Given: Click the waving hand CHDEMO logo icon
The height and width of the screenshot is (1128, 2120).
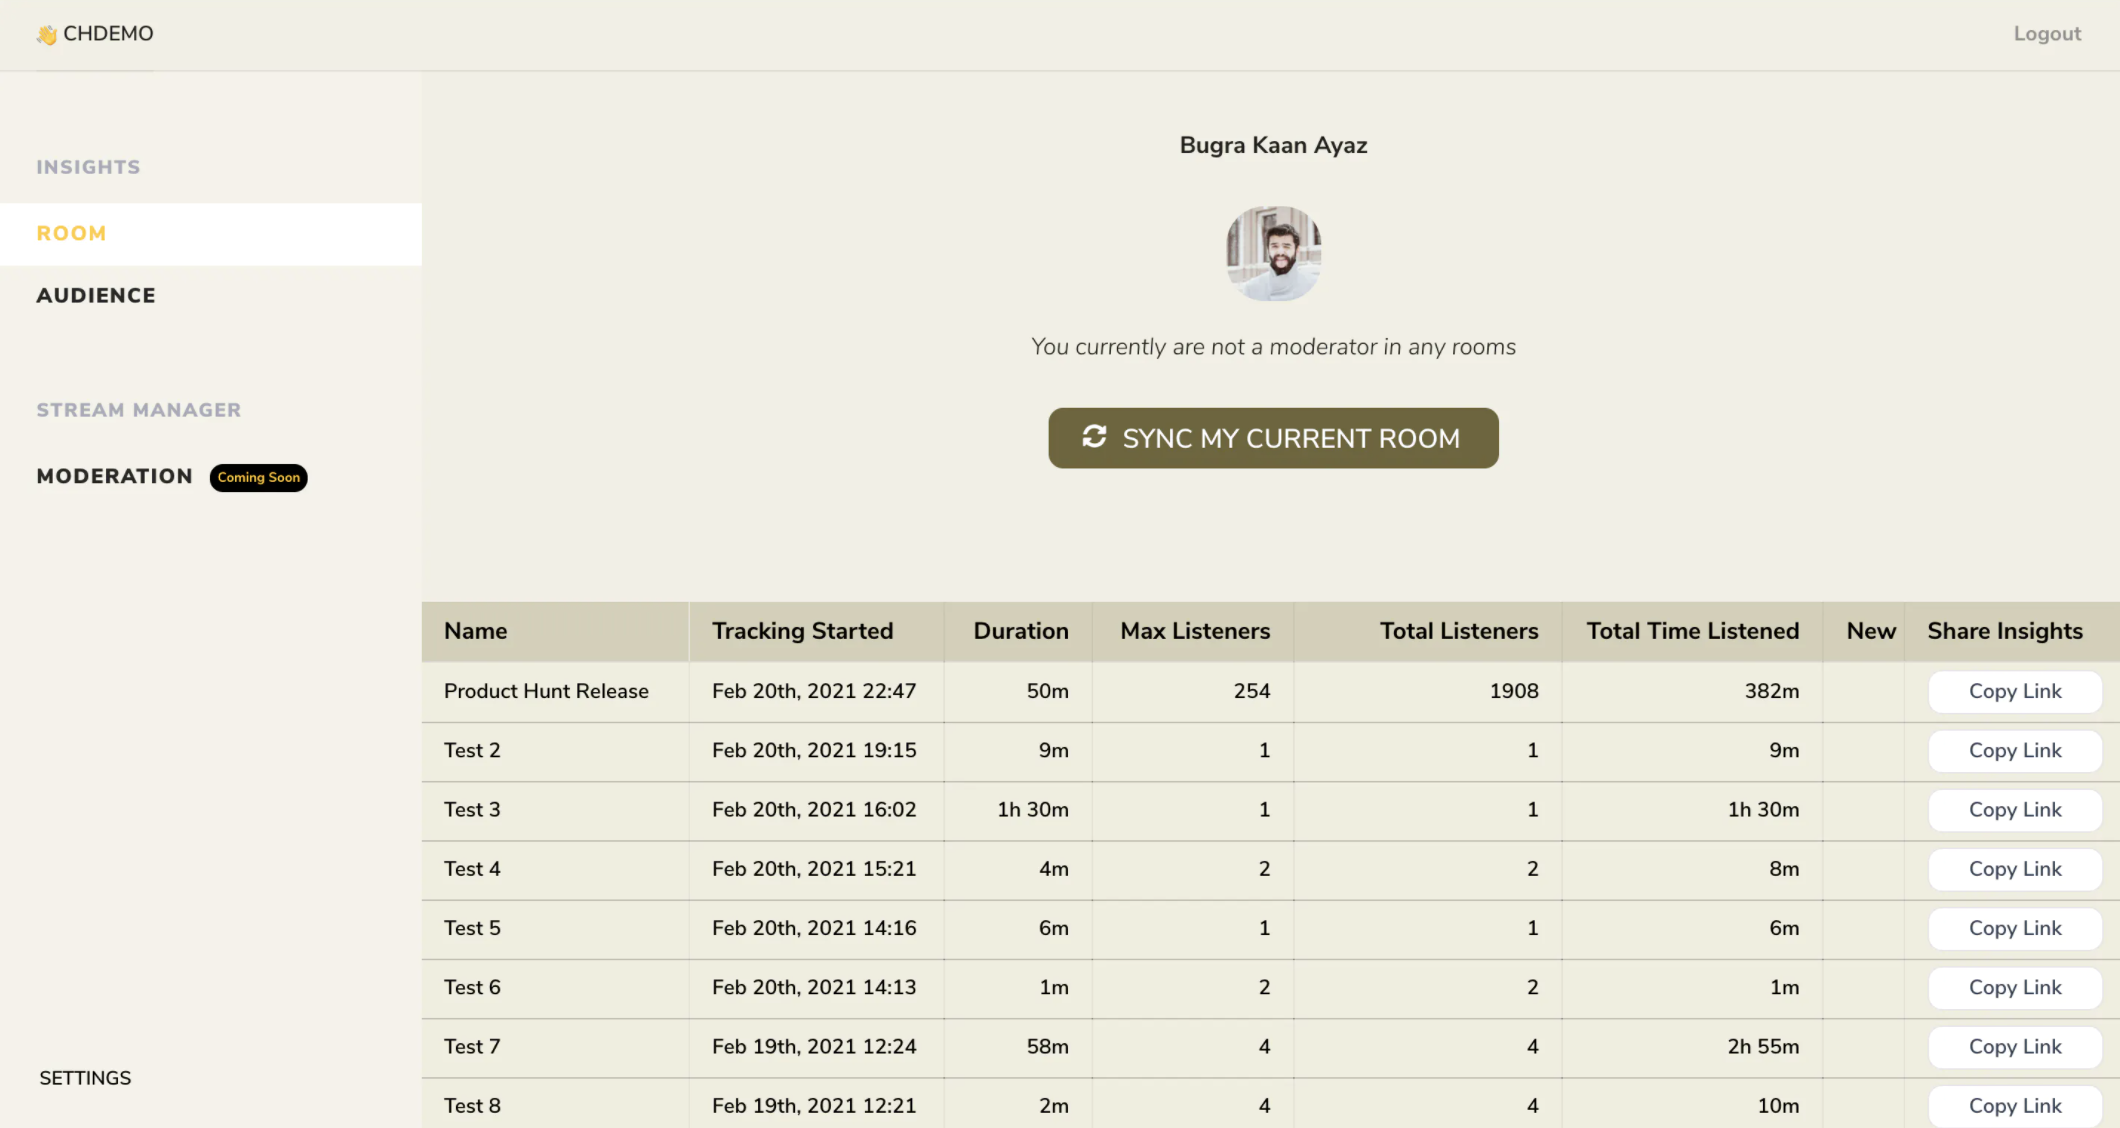Looking at the screenshot, I should pos(46,35).
